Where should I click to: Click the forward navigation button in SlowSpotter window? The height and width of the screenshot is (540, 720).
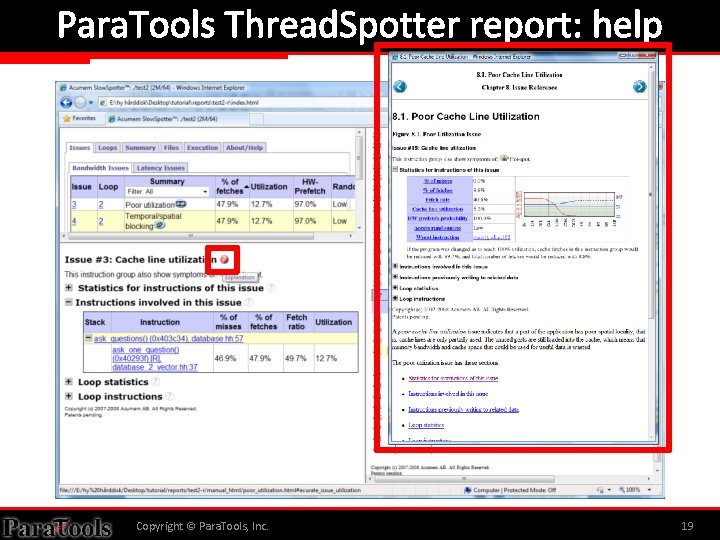click(80, 102)
